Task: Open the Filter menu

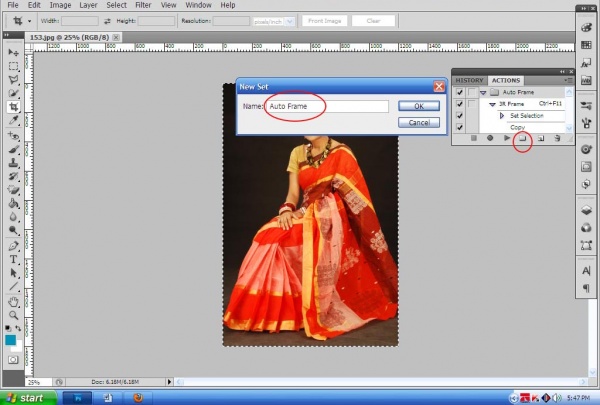Action: (143, 5)
